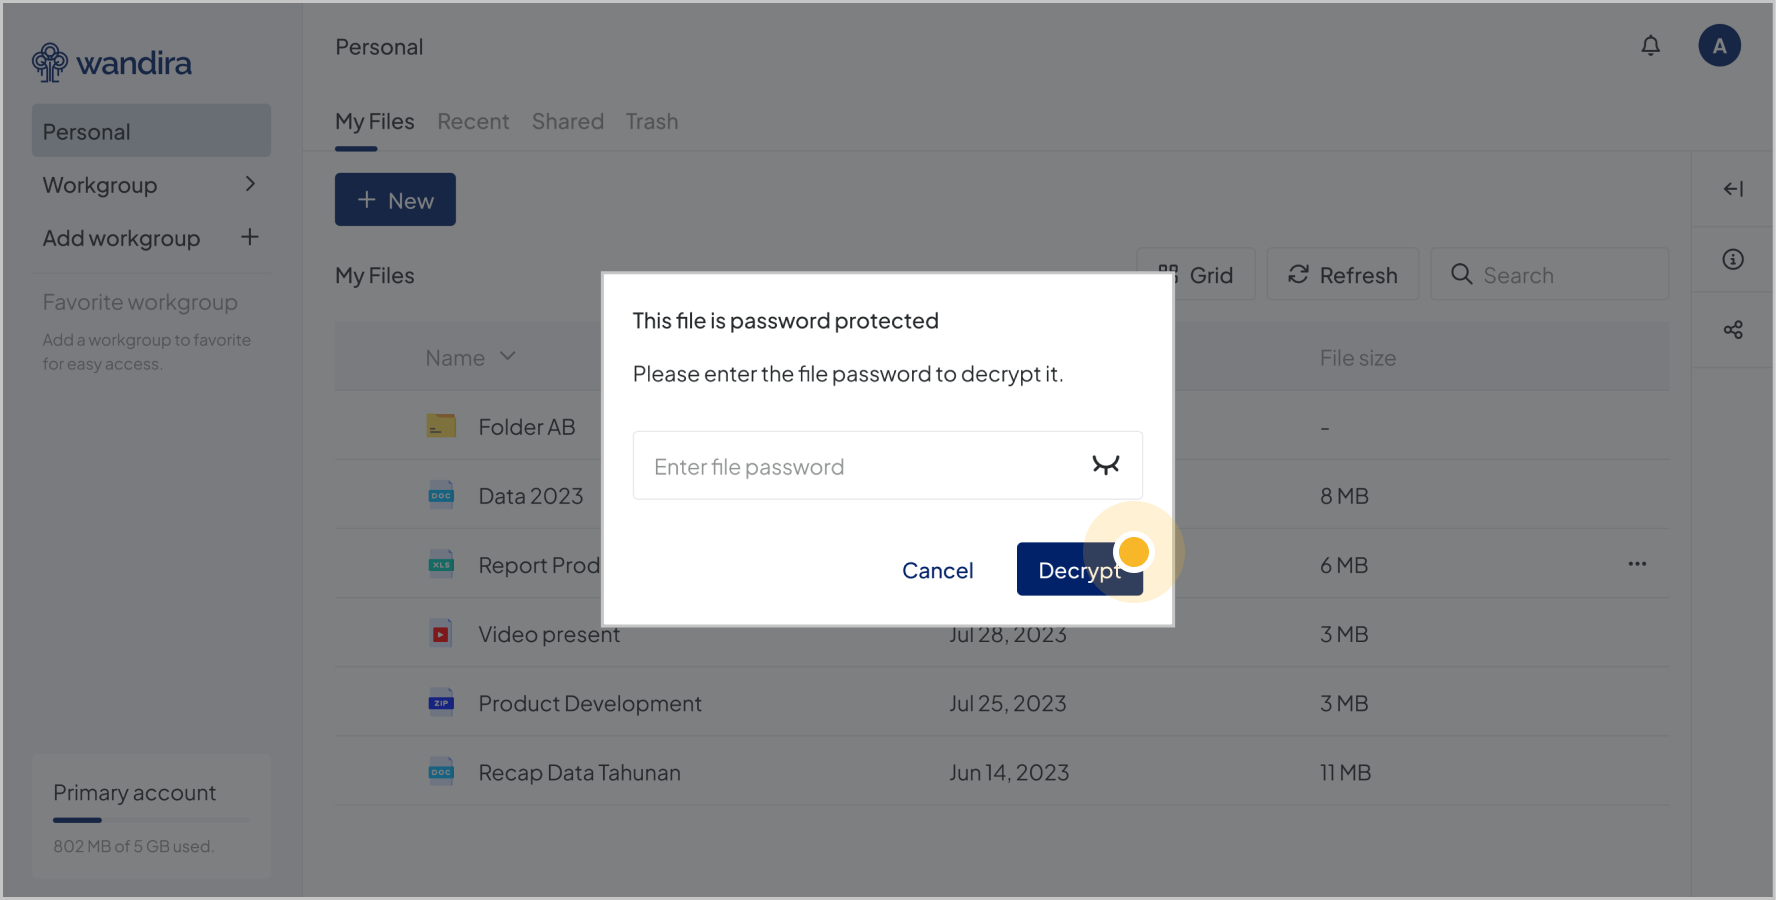Open more options for Report file
This screenshot has height=900, width=1776.
[1636, 564]
